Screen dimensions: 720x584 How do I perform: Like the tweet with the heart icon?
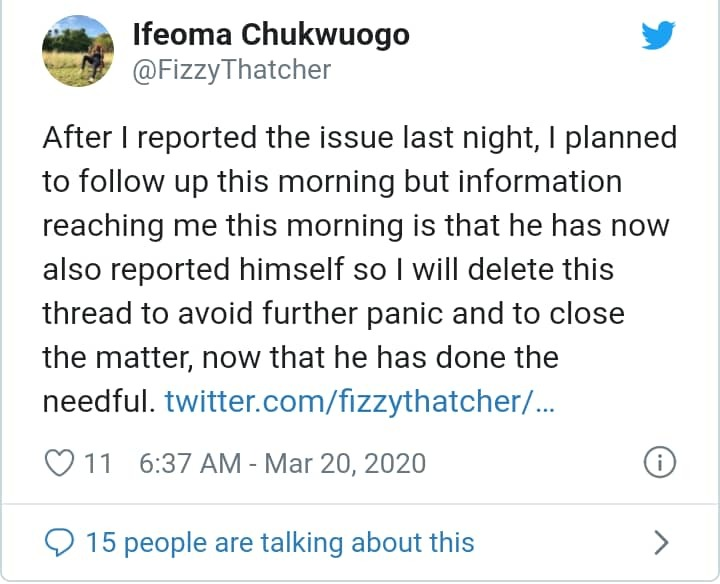point(61,463)
